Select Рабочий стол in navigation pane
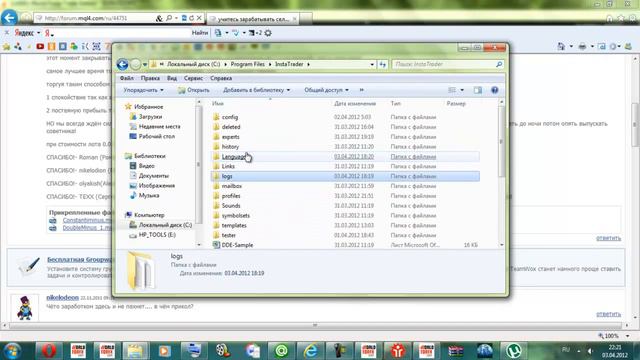640x360 pixels. point(156,136)
